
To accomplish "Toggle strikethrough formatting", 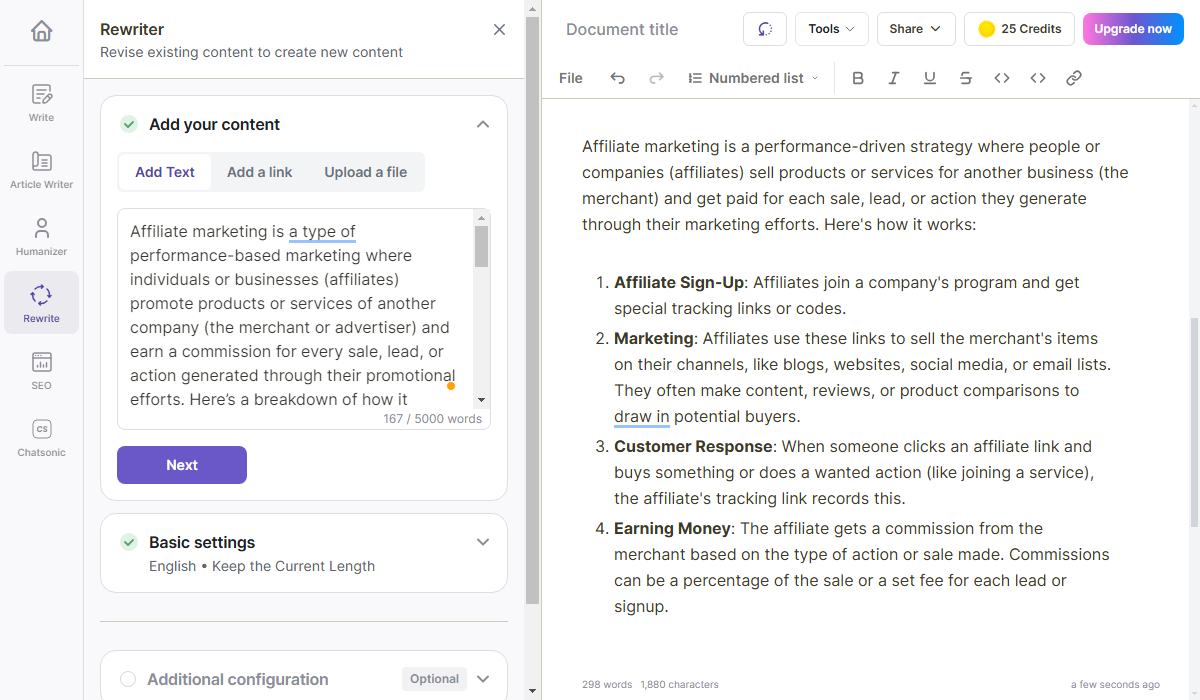I will tap(965, 78).
